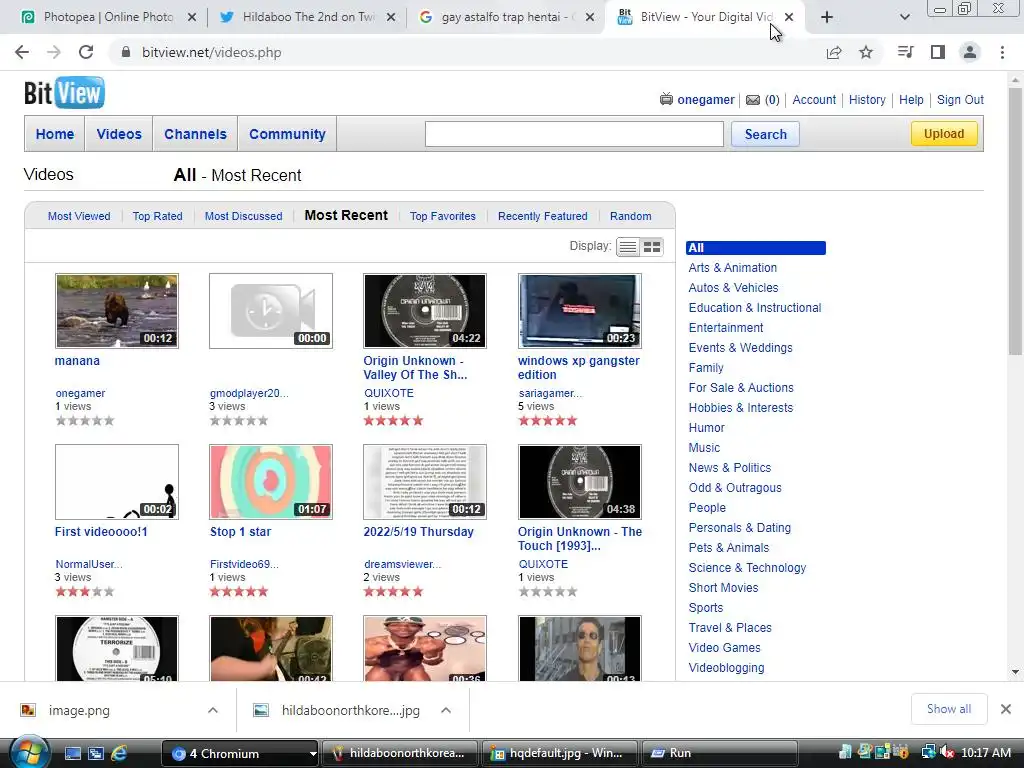Open Stop 1 star video thumbnail
The width and height of the screenshot is (1024, 768).
click(x=271, y=482)
